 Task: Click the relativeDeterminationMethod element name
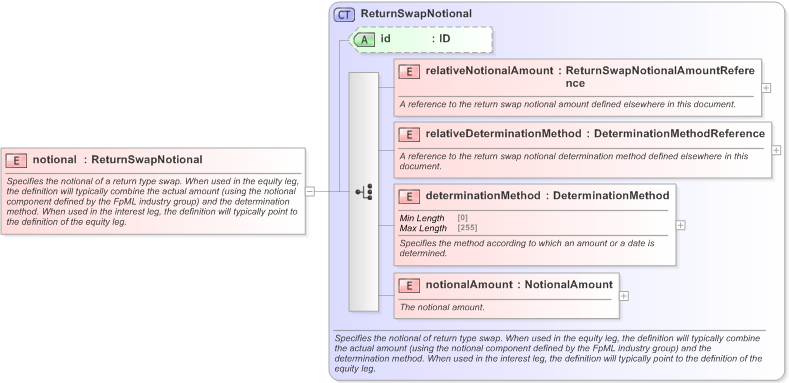tap(504, 133)
